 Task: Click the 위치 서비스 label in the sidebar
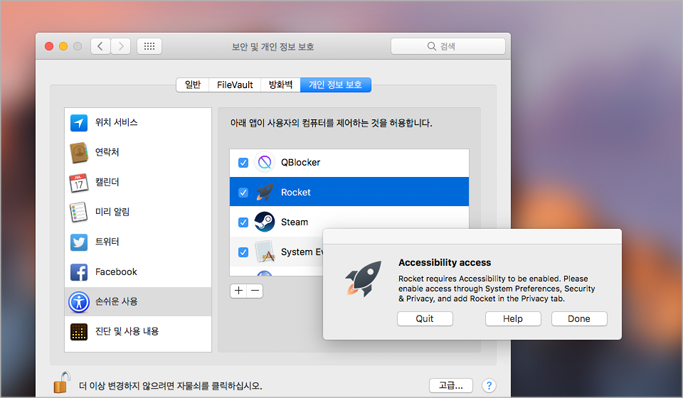coord(116,123)
